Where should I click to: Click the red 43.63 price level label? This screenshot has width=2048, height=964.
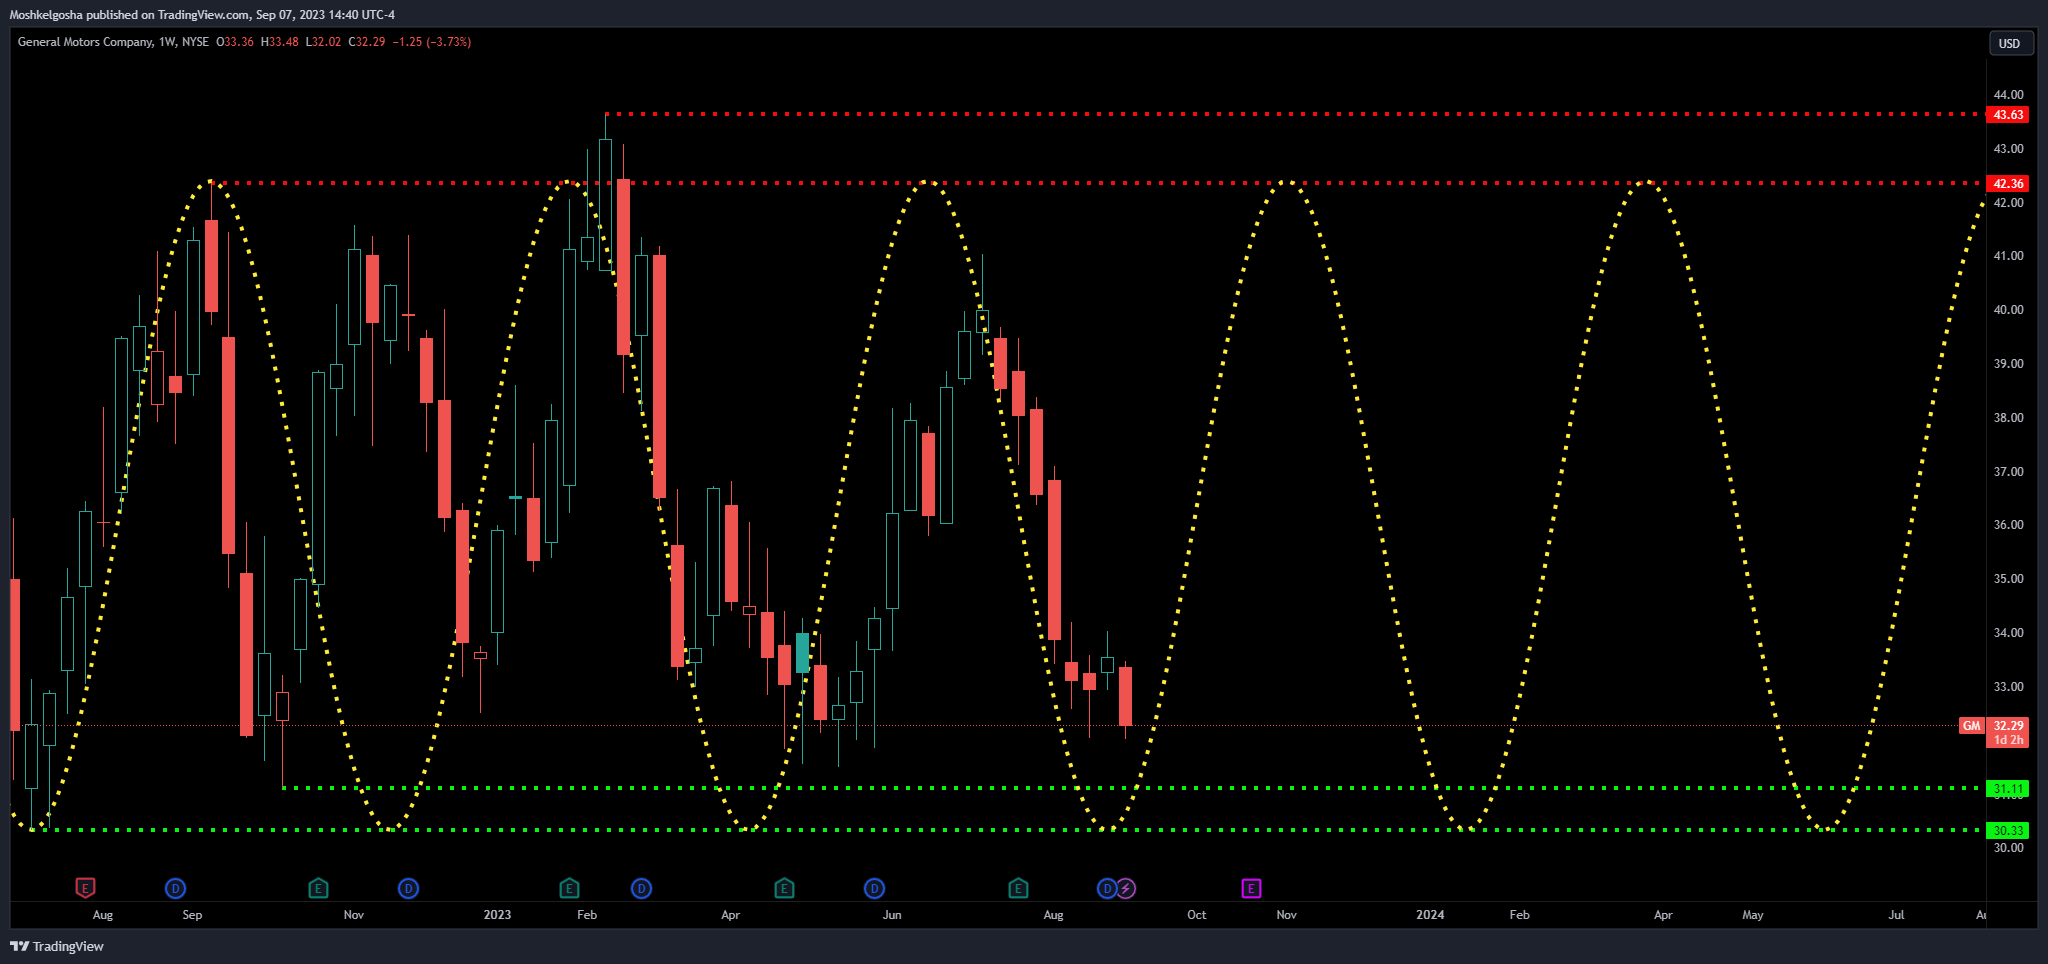(2008, 115)
